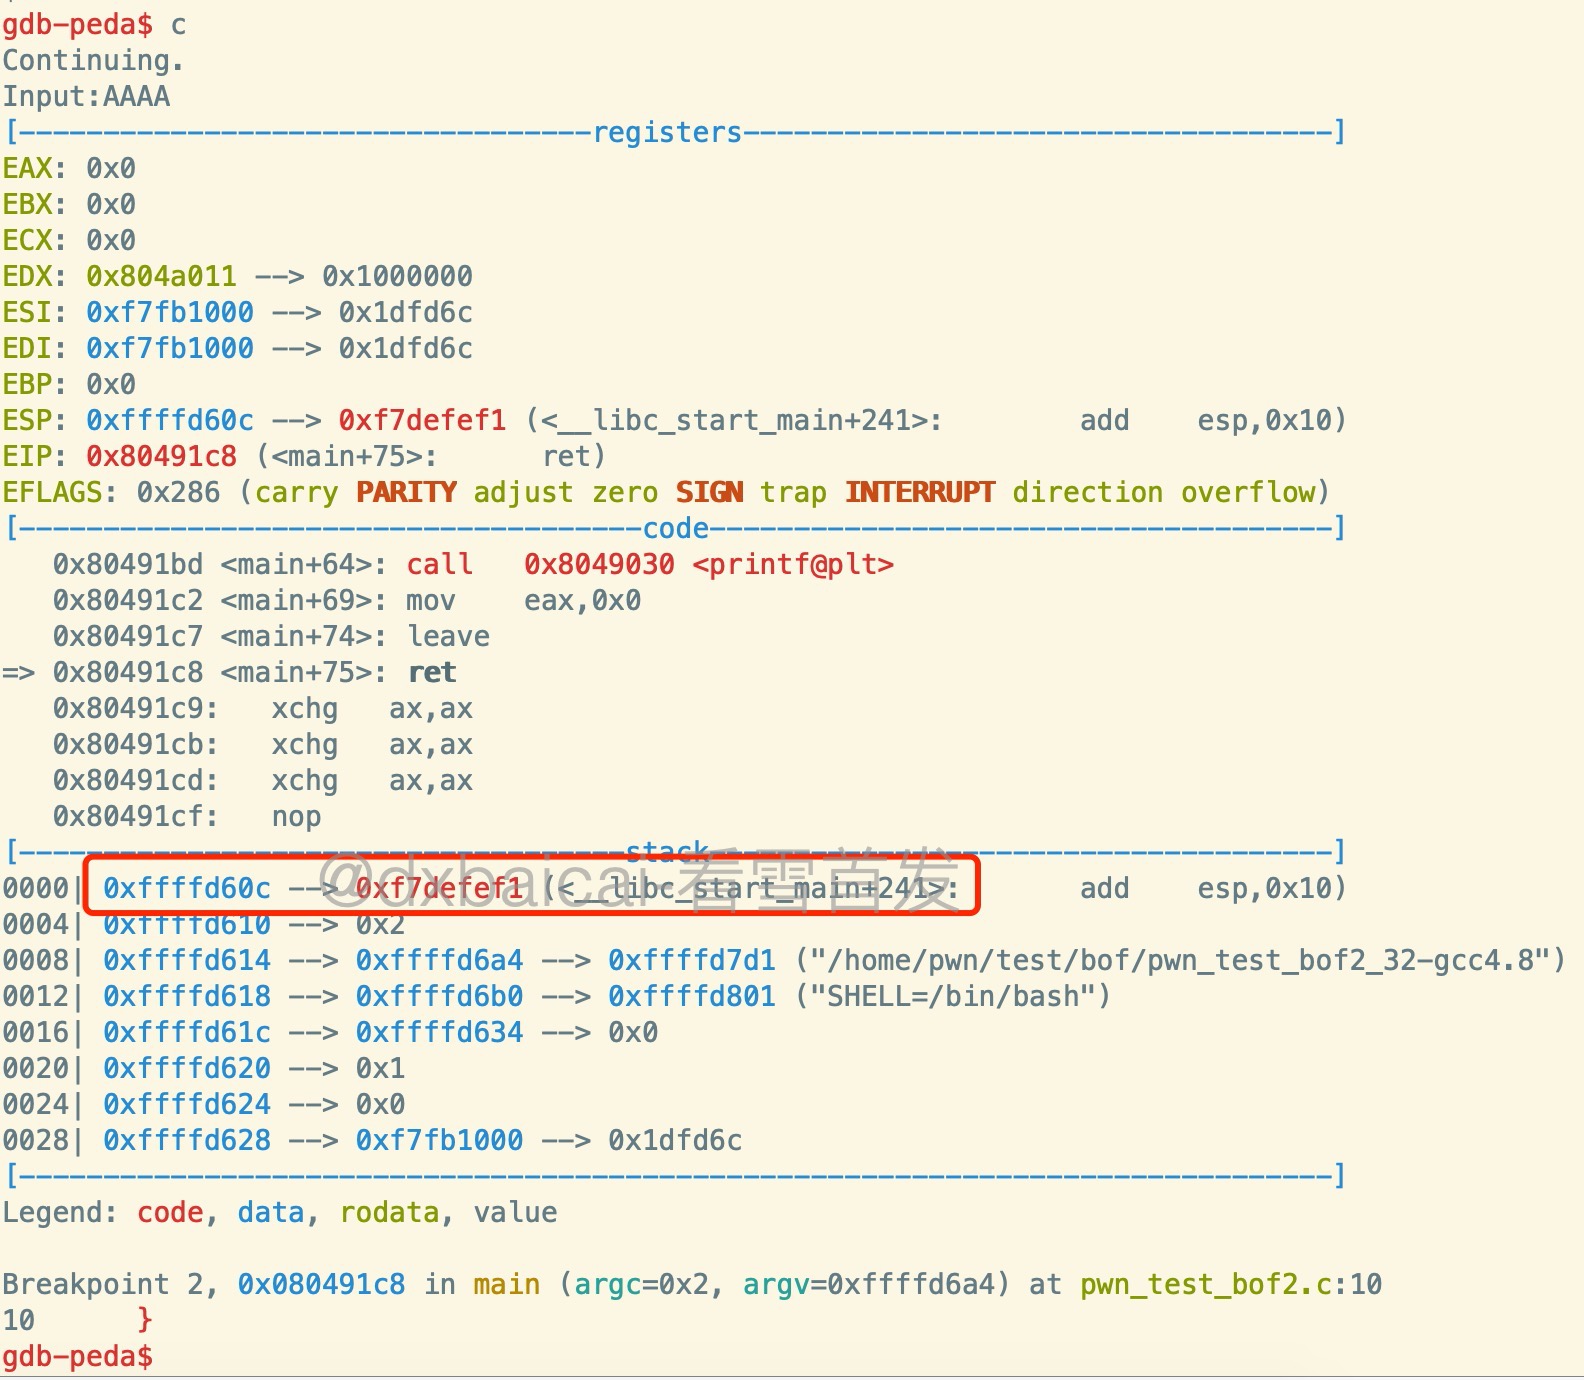1584x1380 pixels.
Task: Click the "PARITY" flag in EFLAGS
Action: 406,493
